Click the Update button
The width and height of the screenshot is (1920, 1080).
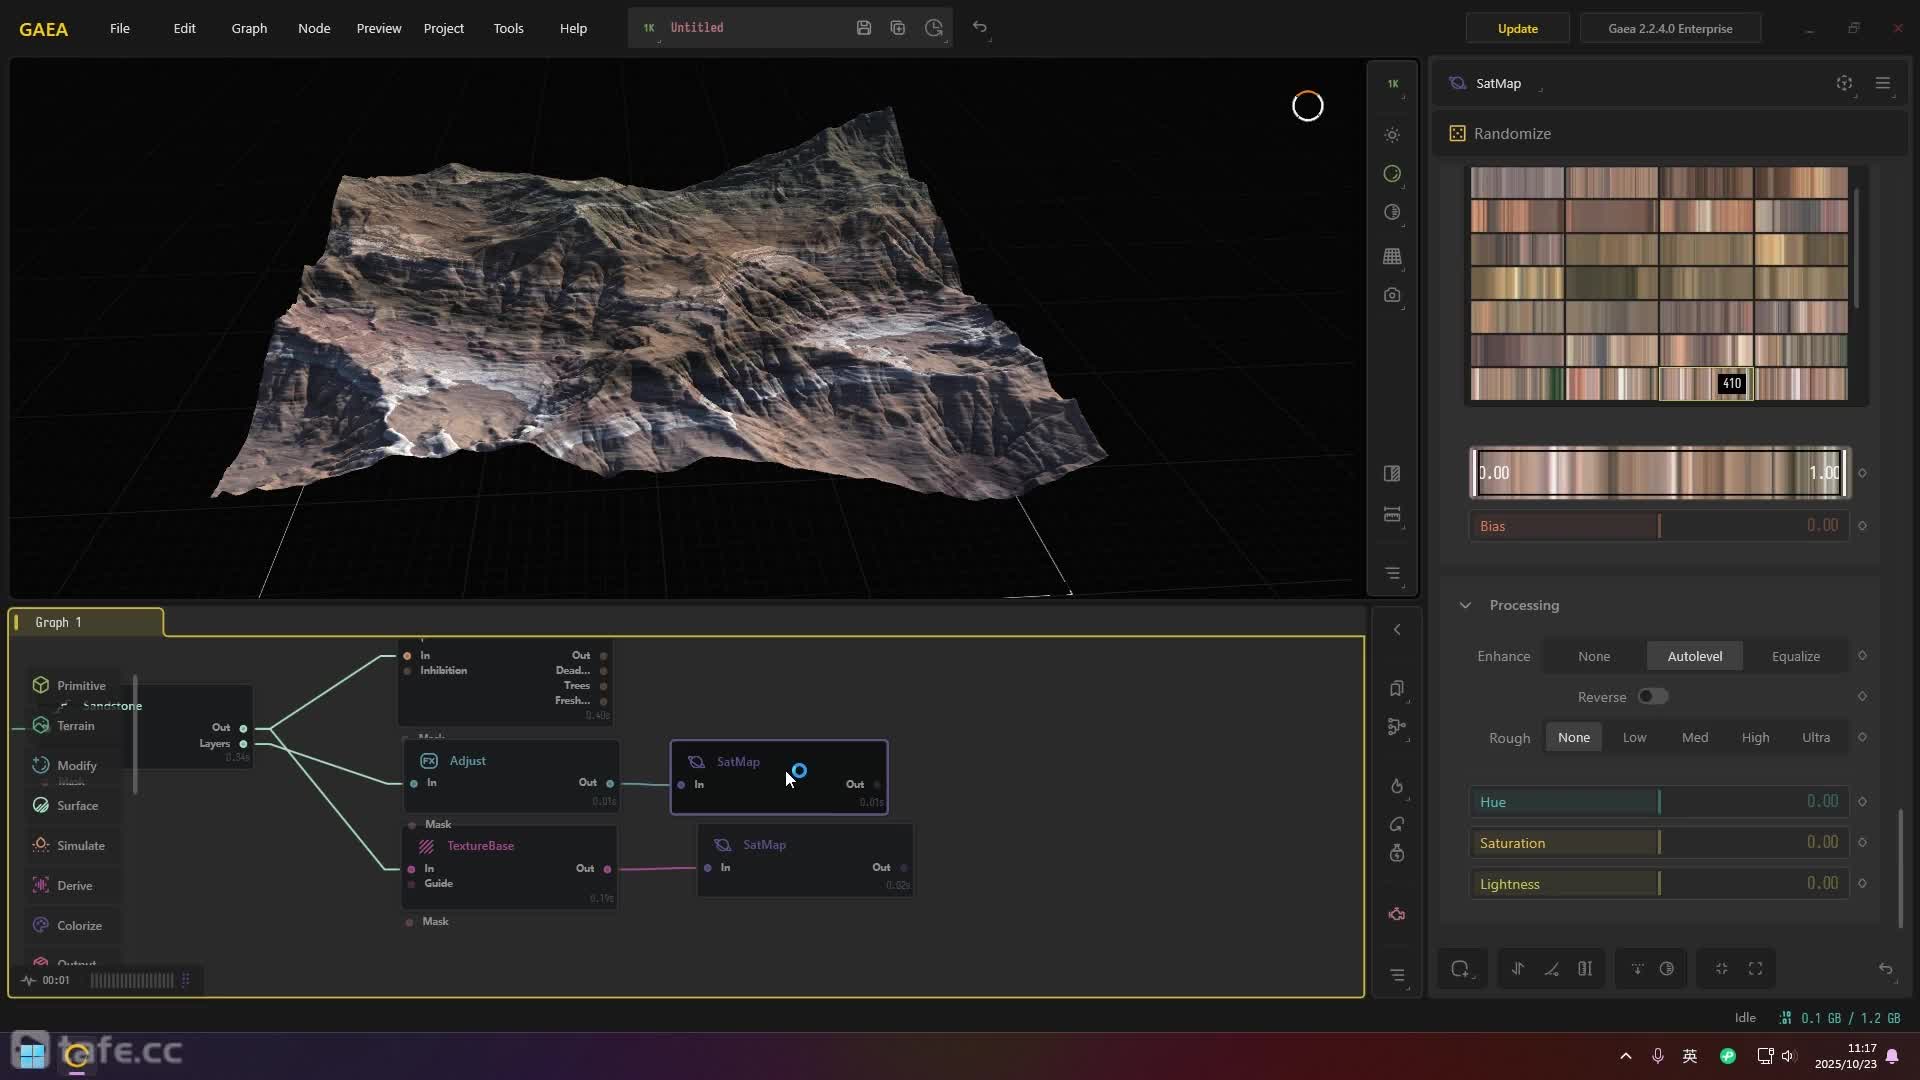coord(1517,28)
